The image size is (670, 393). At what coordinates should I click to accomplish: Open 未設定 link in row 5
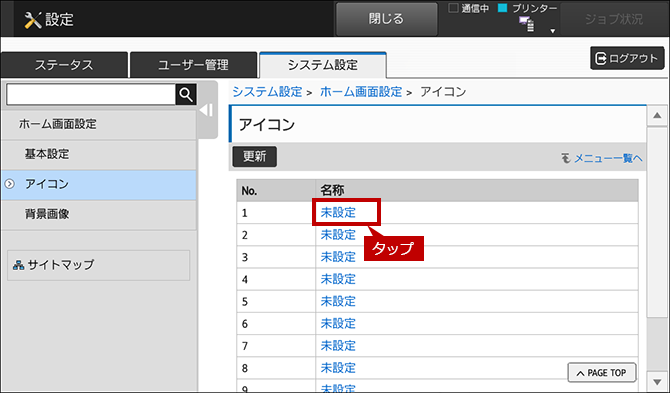[x=338, y=301]
